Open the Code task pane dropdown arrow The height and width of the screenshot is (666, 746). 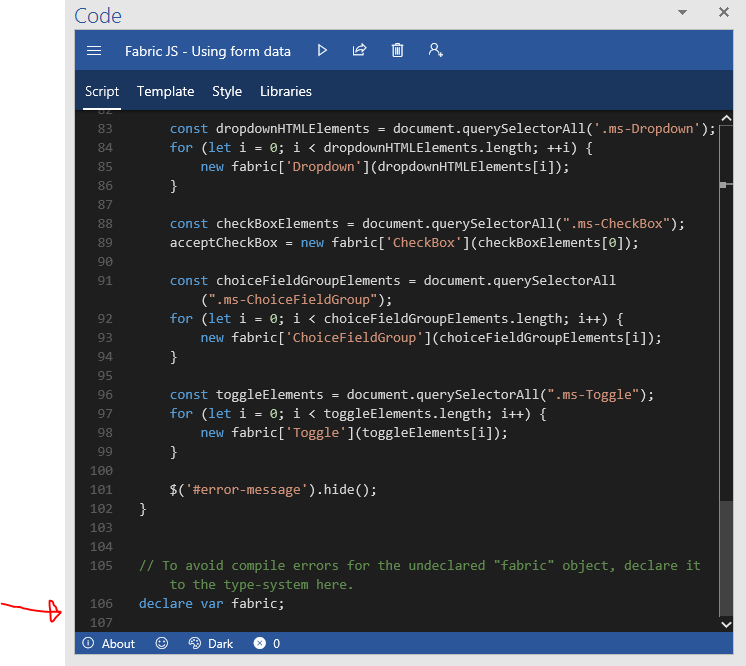(x=682, y=12)
